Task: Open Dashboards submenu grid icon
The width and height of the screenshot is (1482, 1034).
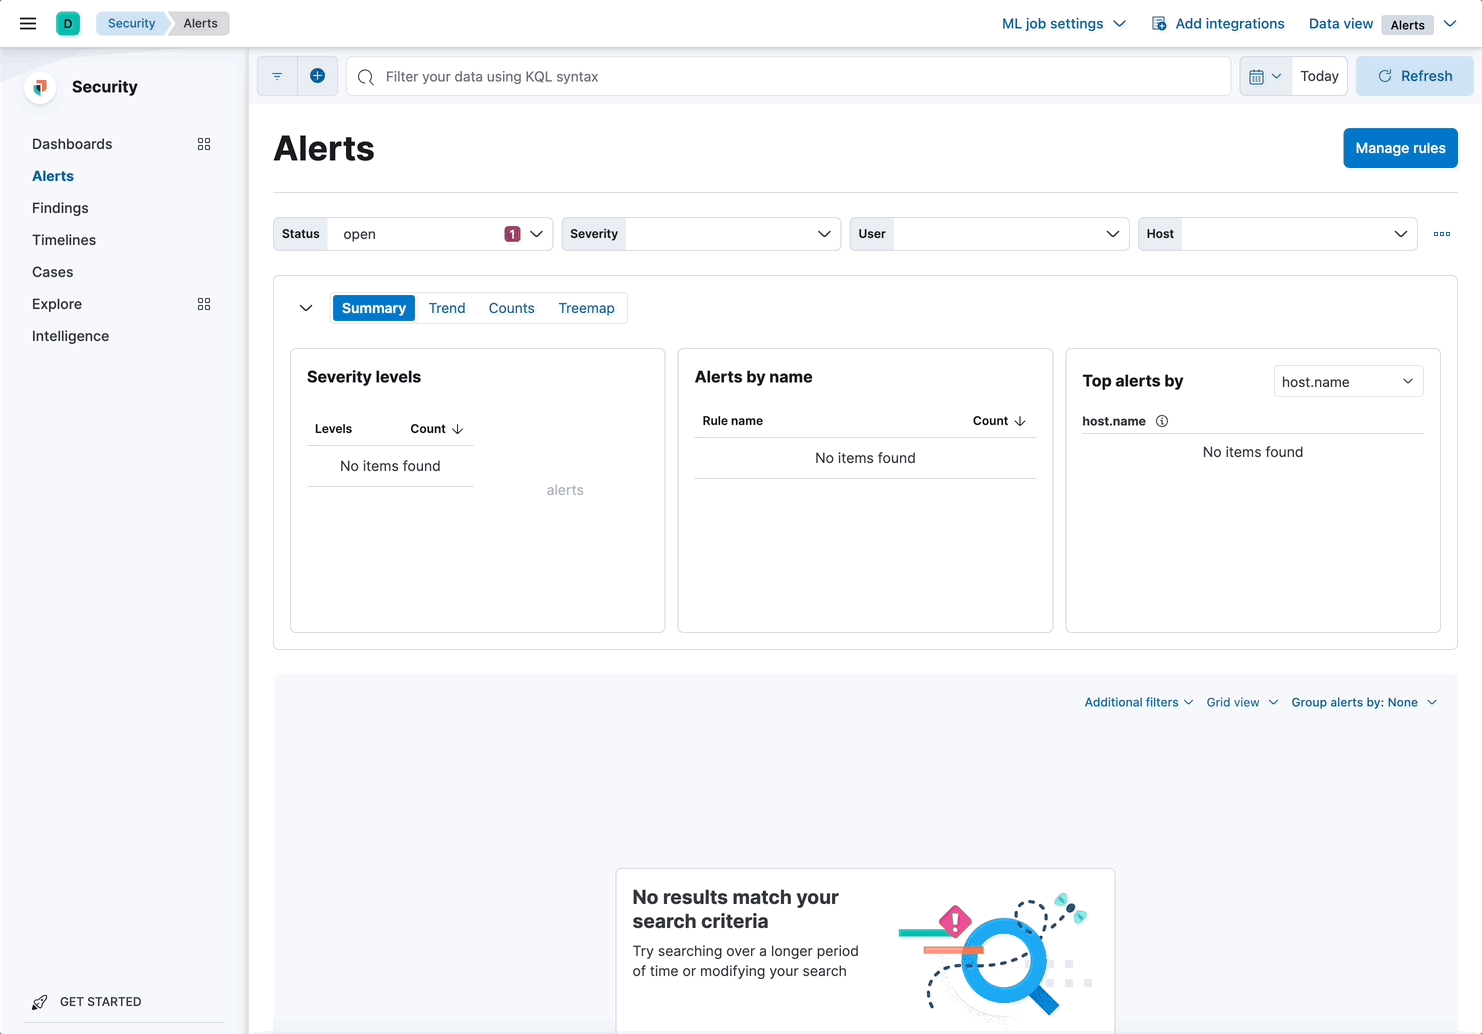Action: (204, 144)
